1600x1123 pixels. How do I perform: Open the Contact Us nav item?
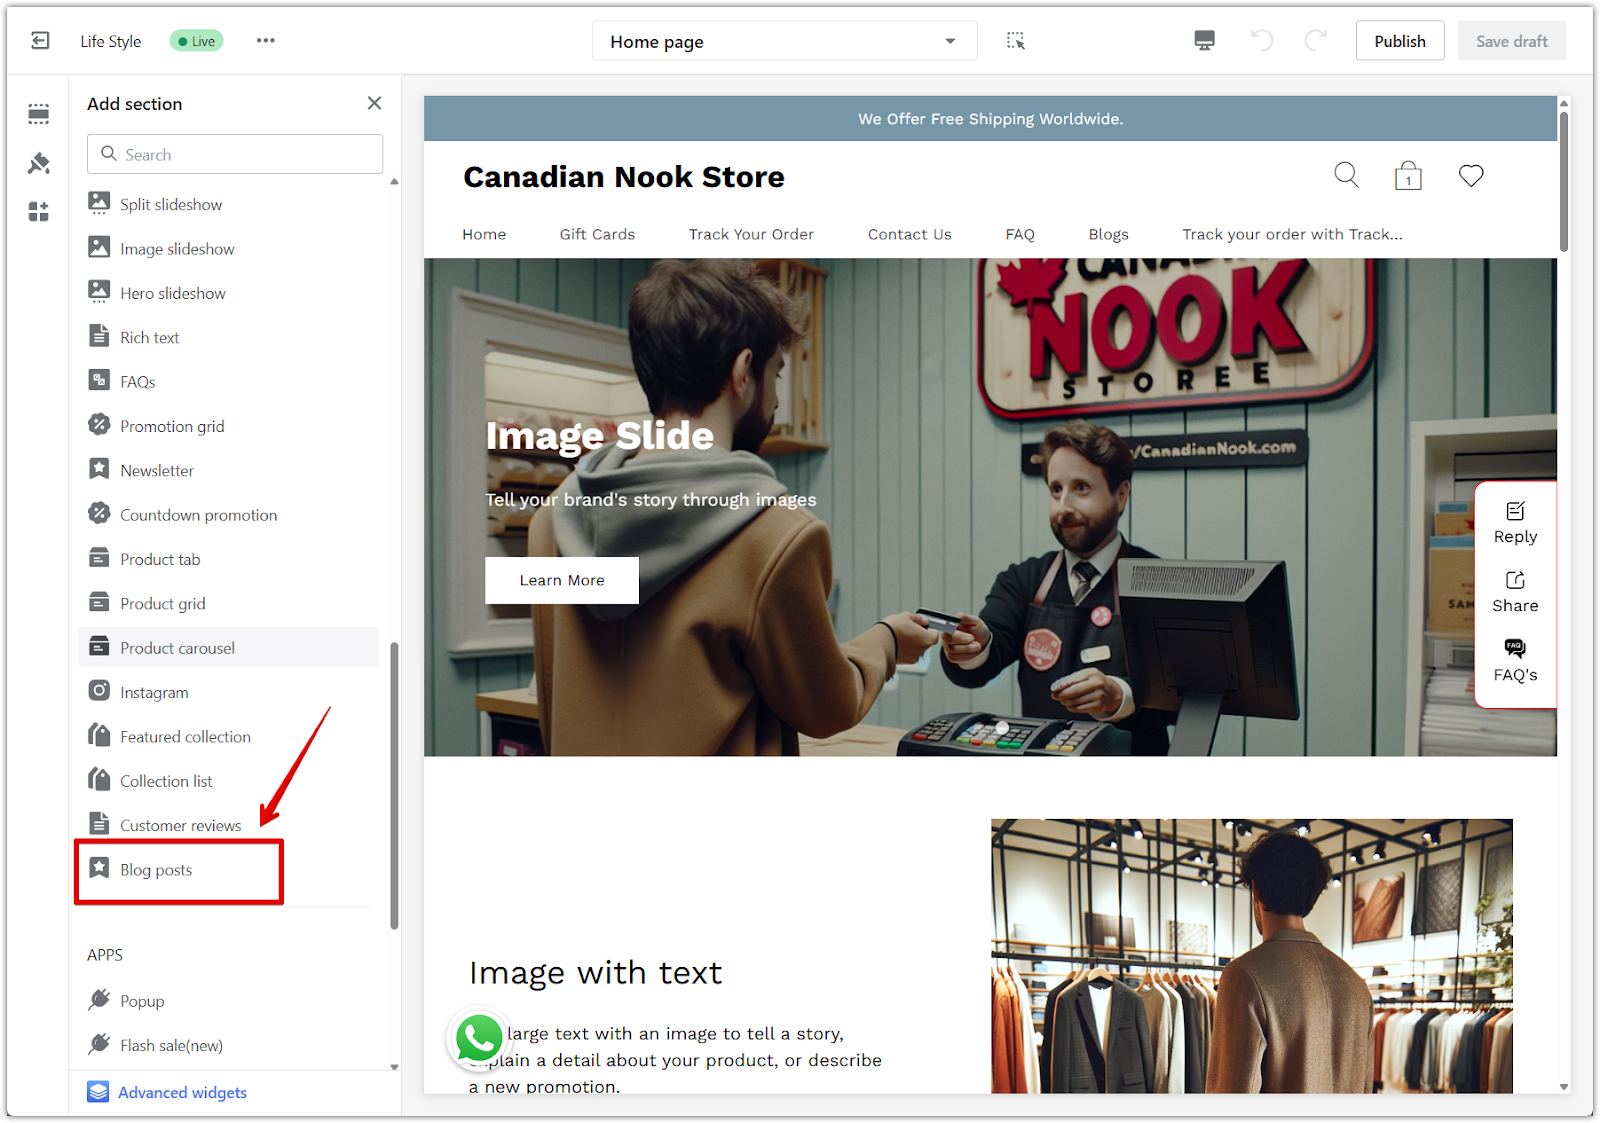coord(910,234)
